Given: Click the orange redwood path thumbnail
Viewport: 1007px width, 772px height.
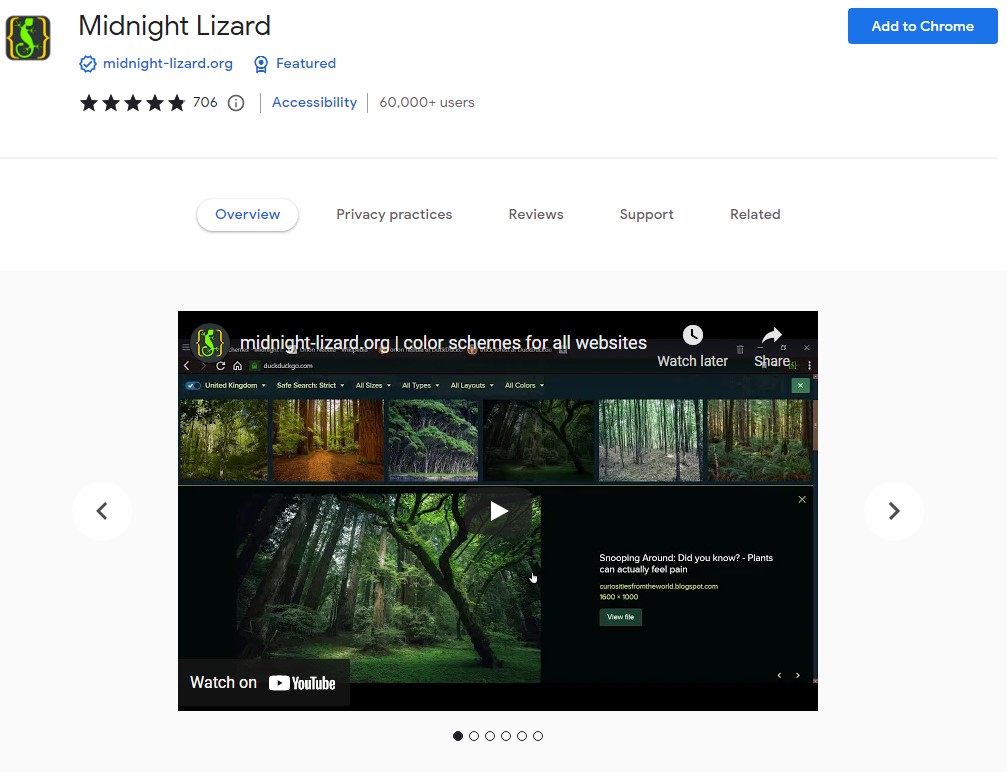Looking at the screenshot, I should pos(328,440).
